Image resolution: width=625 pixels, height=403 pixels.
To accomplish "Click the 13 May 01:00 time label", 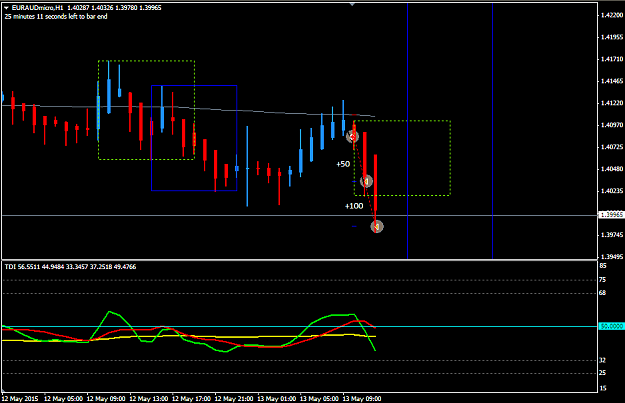I will coord(277,399).
